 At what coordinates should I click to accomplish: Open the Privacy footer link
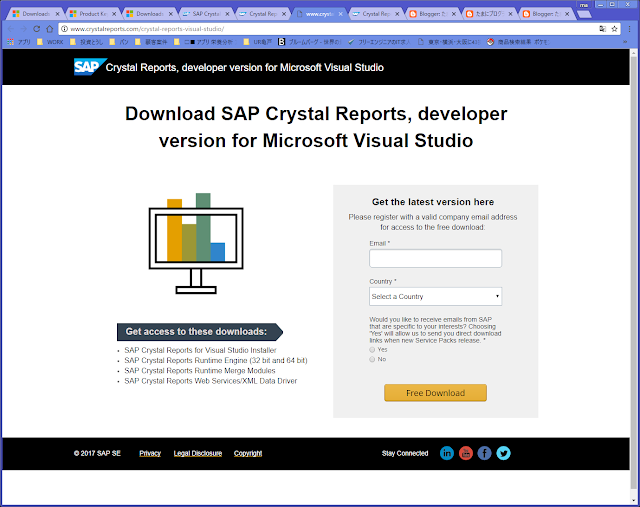[150, 453]
